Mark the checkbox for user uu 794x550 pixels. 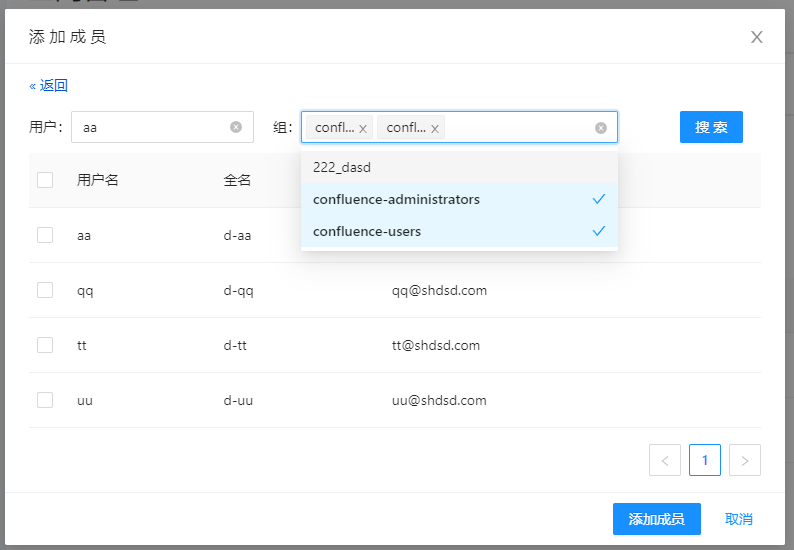click(45, 400)
